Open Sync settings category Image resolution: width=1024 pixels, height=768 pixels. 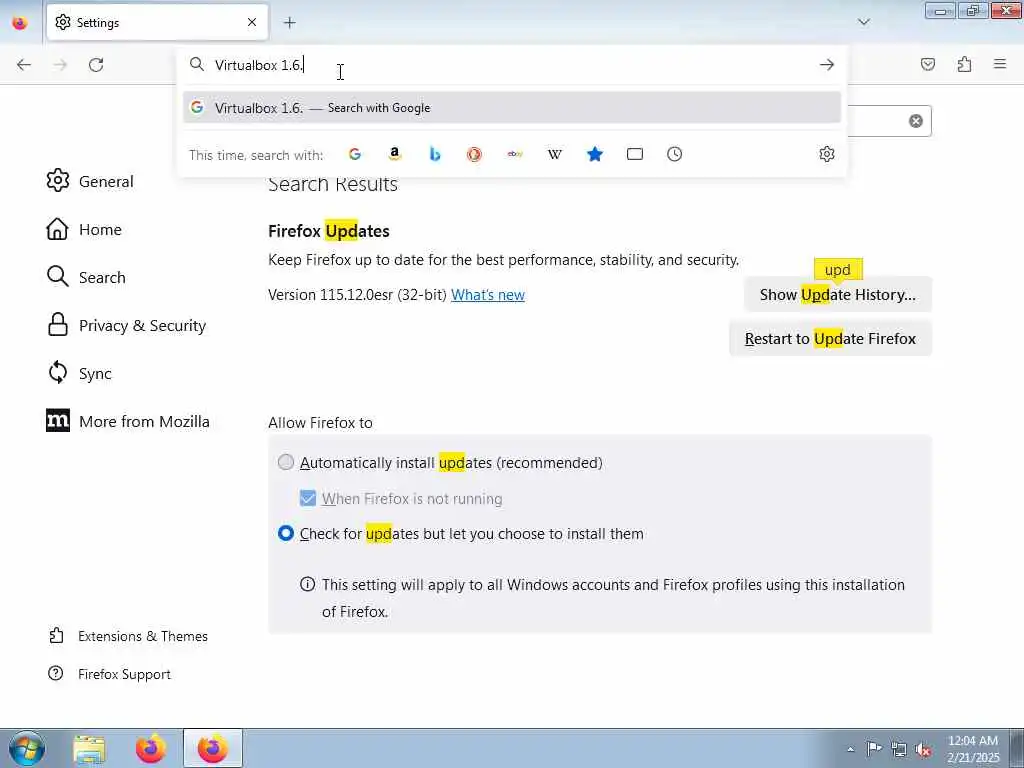point(79,373)
